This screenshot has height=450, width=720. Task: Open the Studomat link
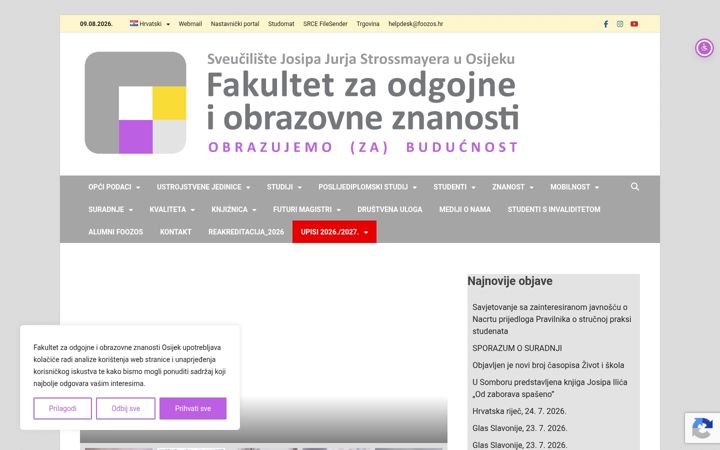281,24
